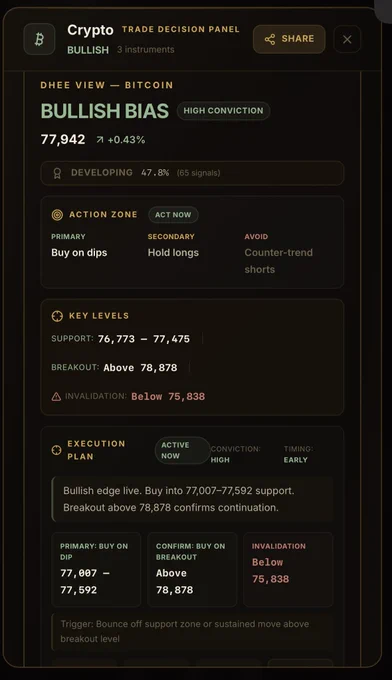Click the High Conviction badge
392x680 pixels.
[x=223, y=111]
